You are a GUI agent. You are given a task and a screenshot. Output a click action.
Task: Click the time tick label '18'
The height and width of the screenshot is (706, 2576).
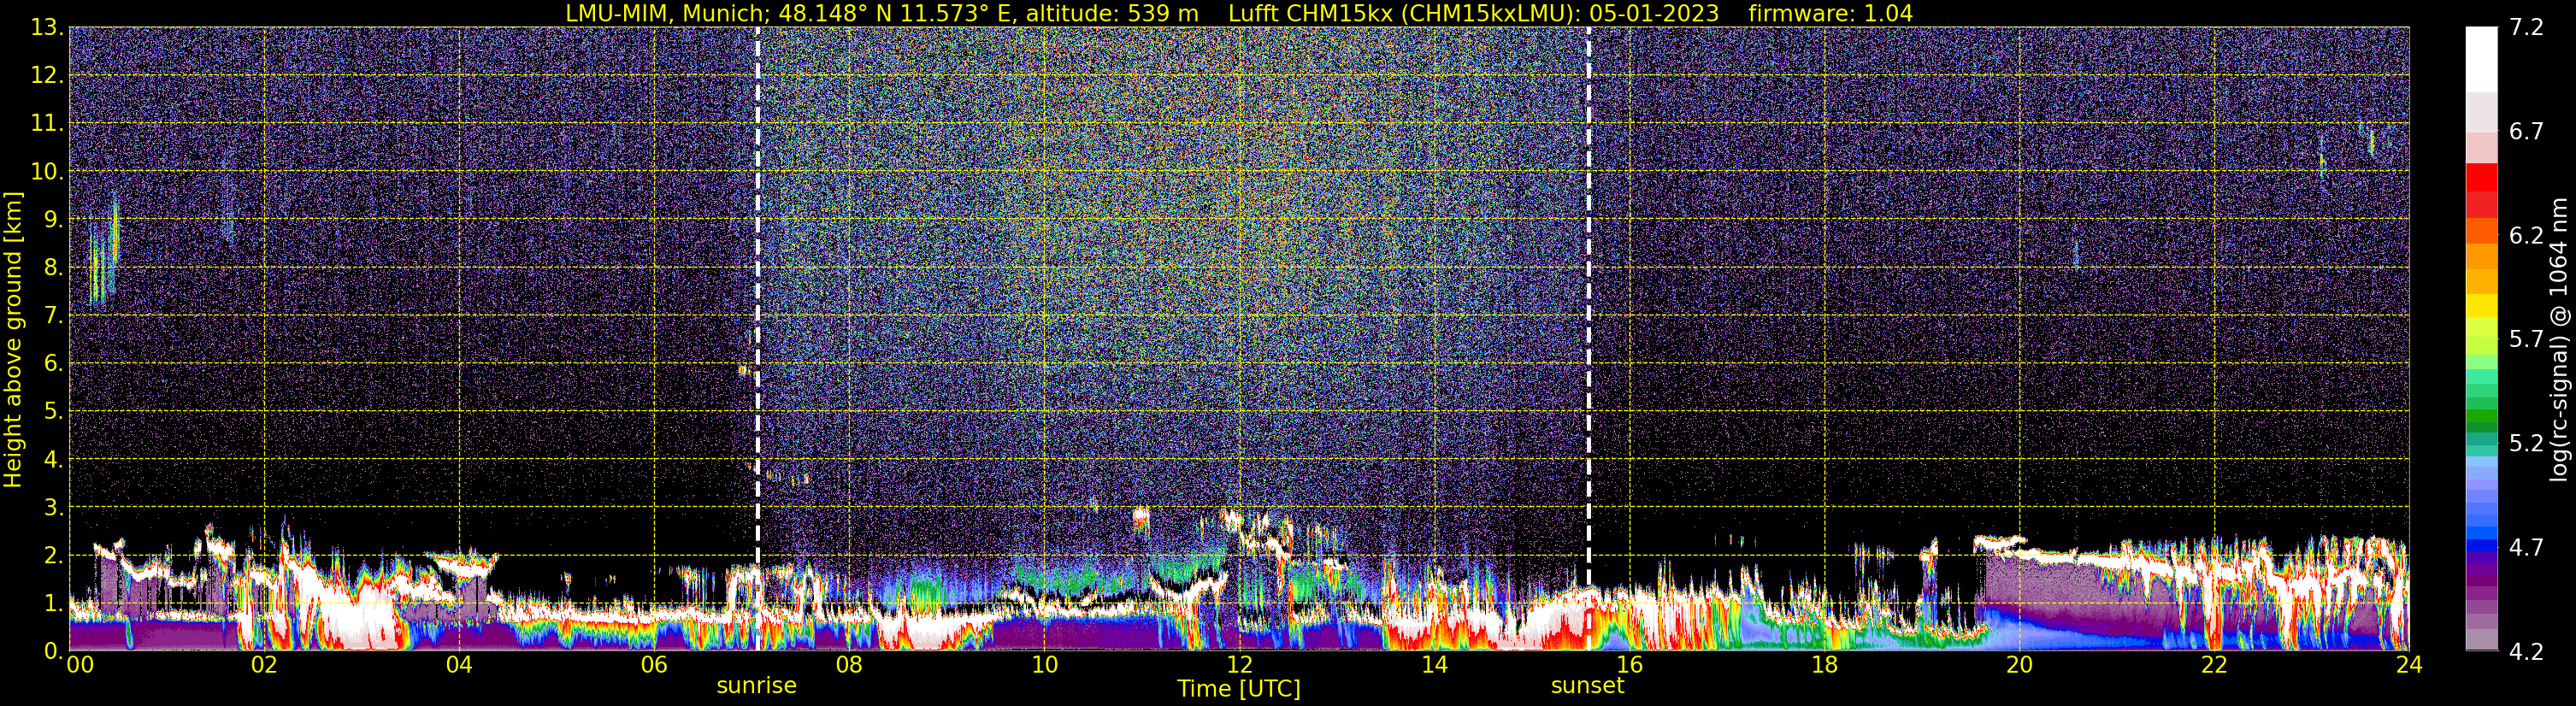(1824, 665)
